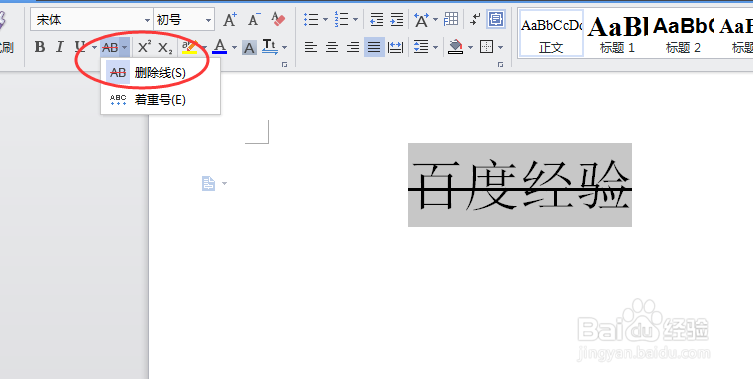The width and height of the screenshot is (753, 379).
Task: Clear formatting with eraser icon
Action: (278, 20)
